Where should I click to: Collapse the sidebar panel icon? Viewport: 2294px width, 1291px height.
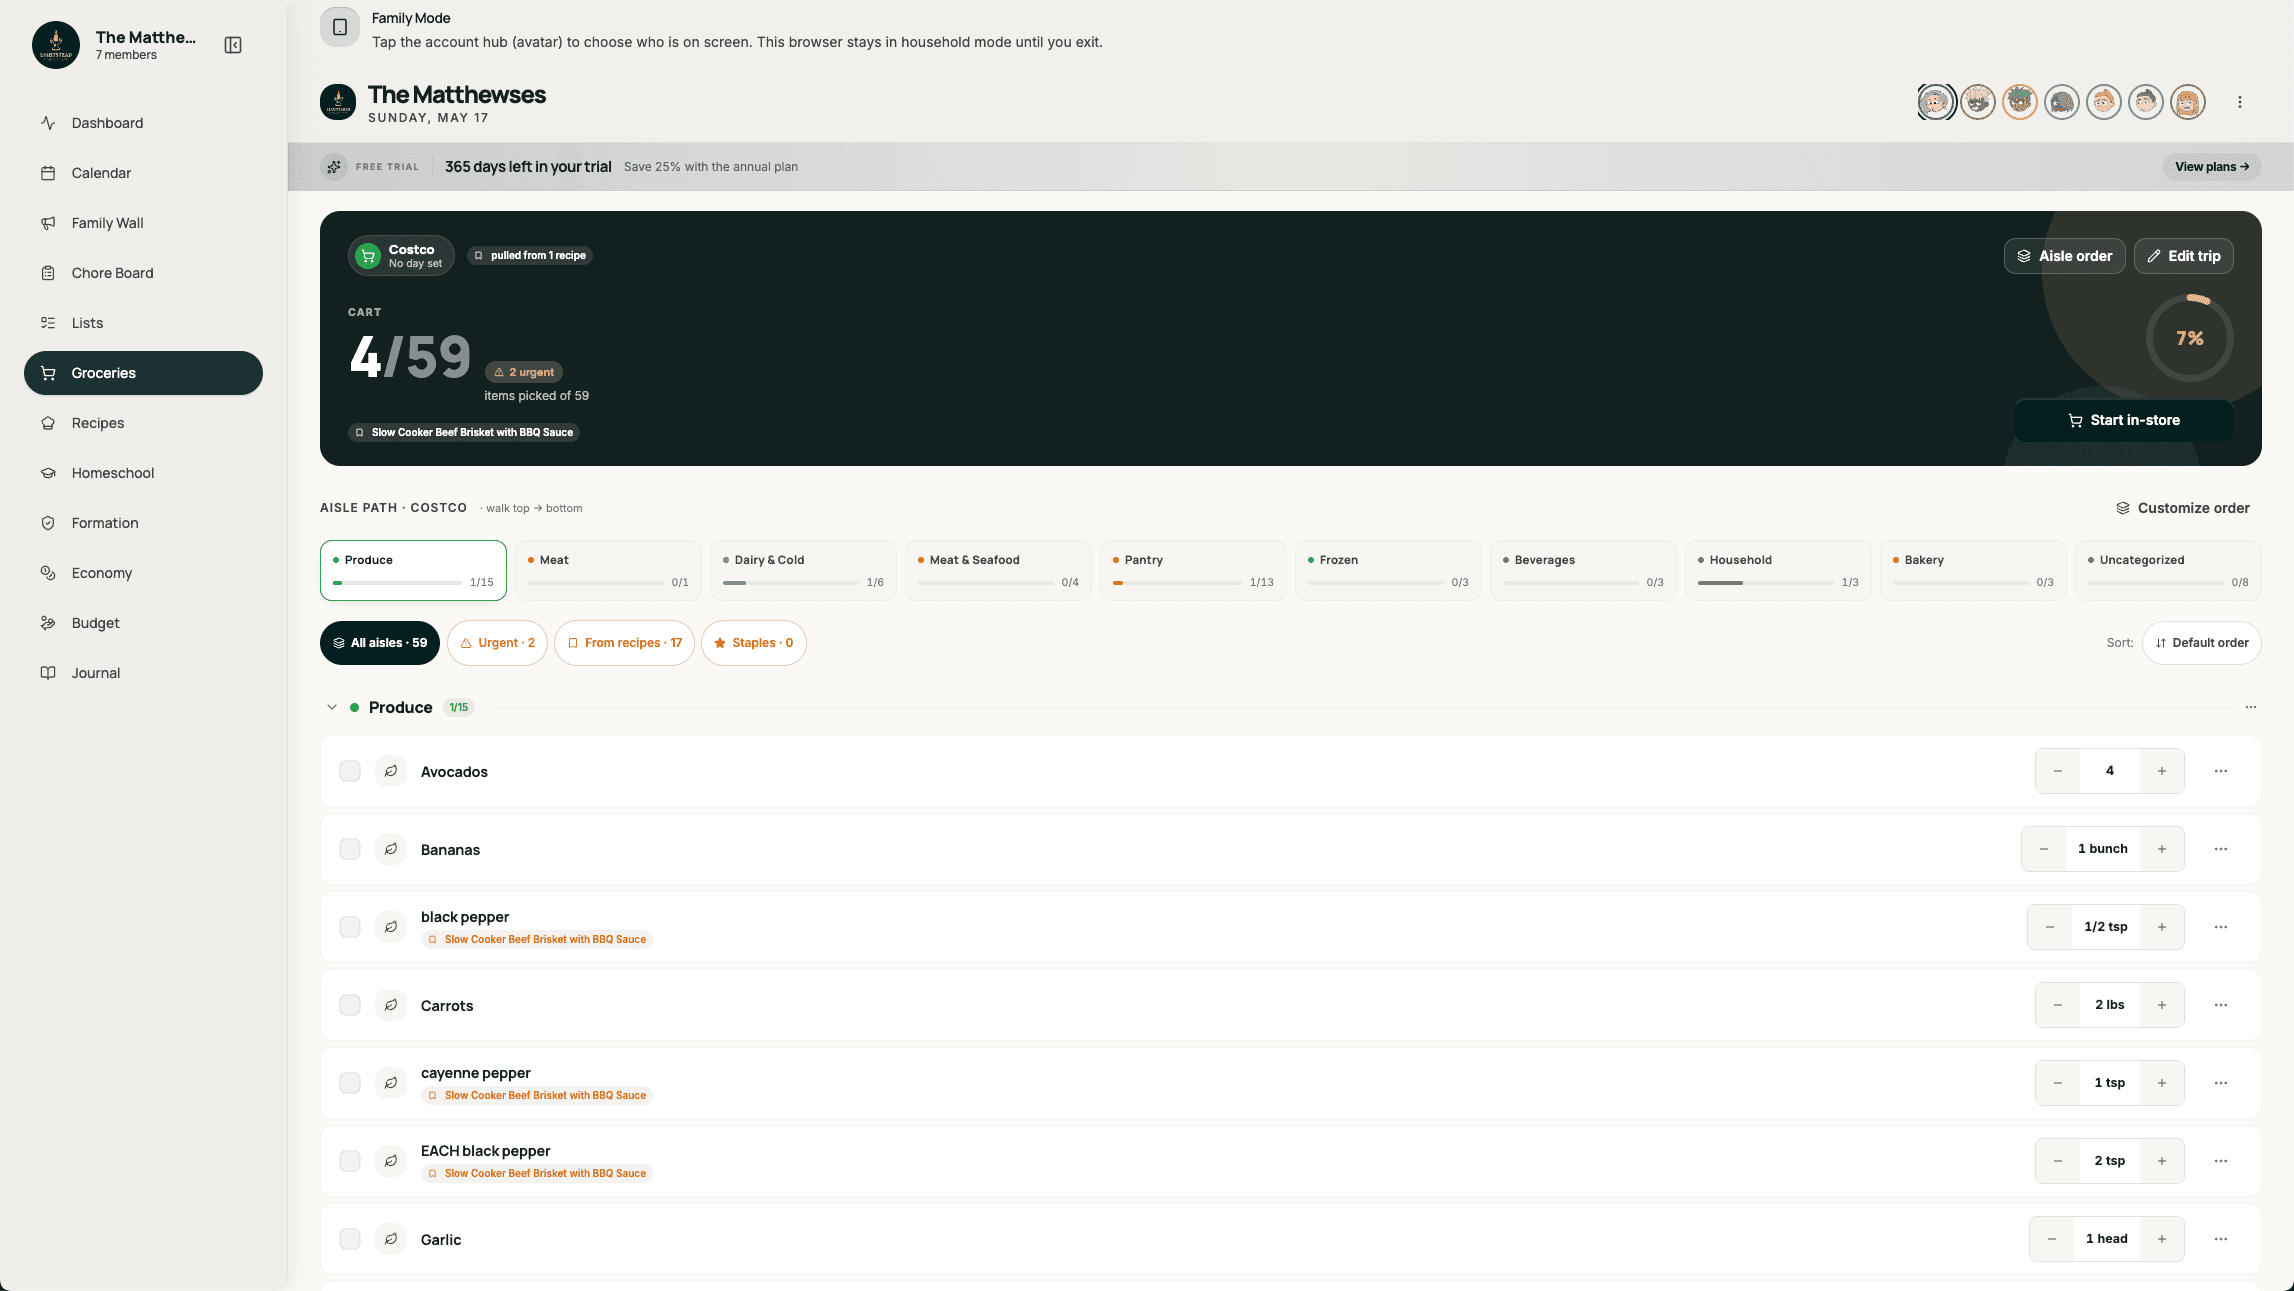tap(233, 45)
